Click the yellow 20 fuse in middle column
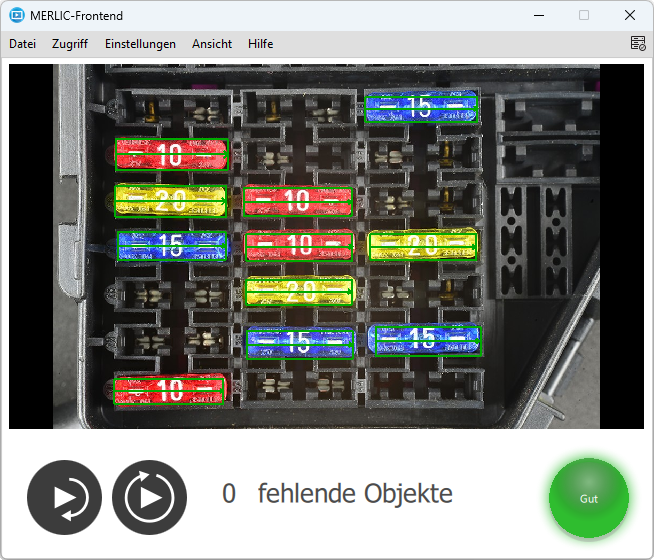654x560 pixels. tap(300, 292)
